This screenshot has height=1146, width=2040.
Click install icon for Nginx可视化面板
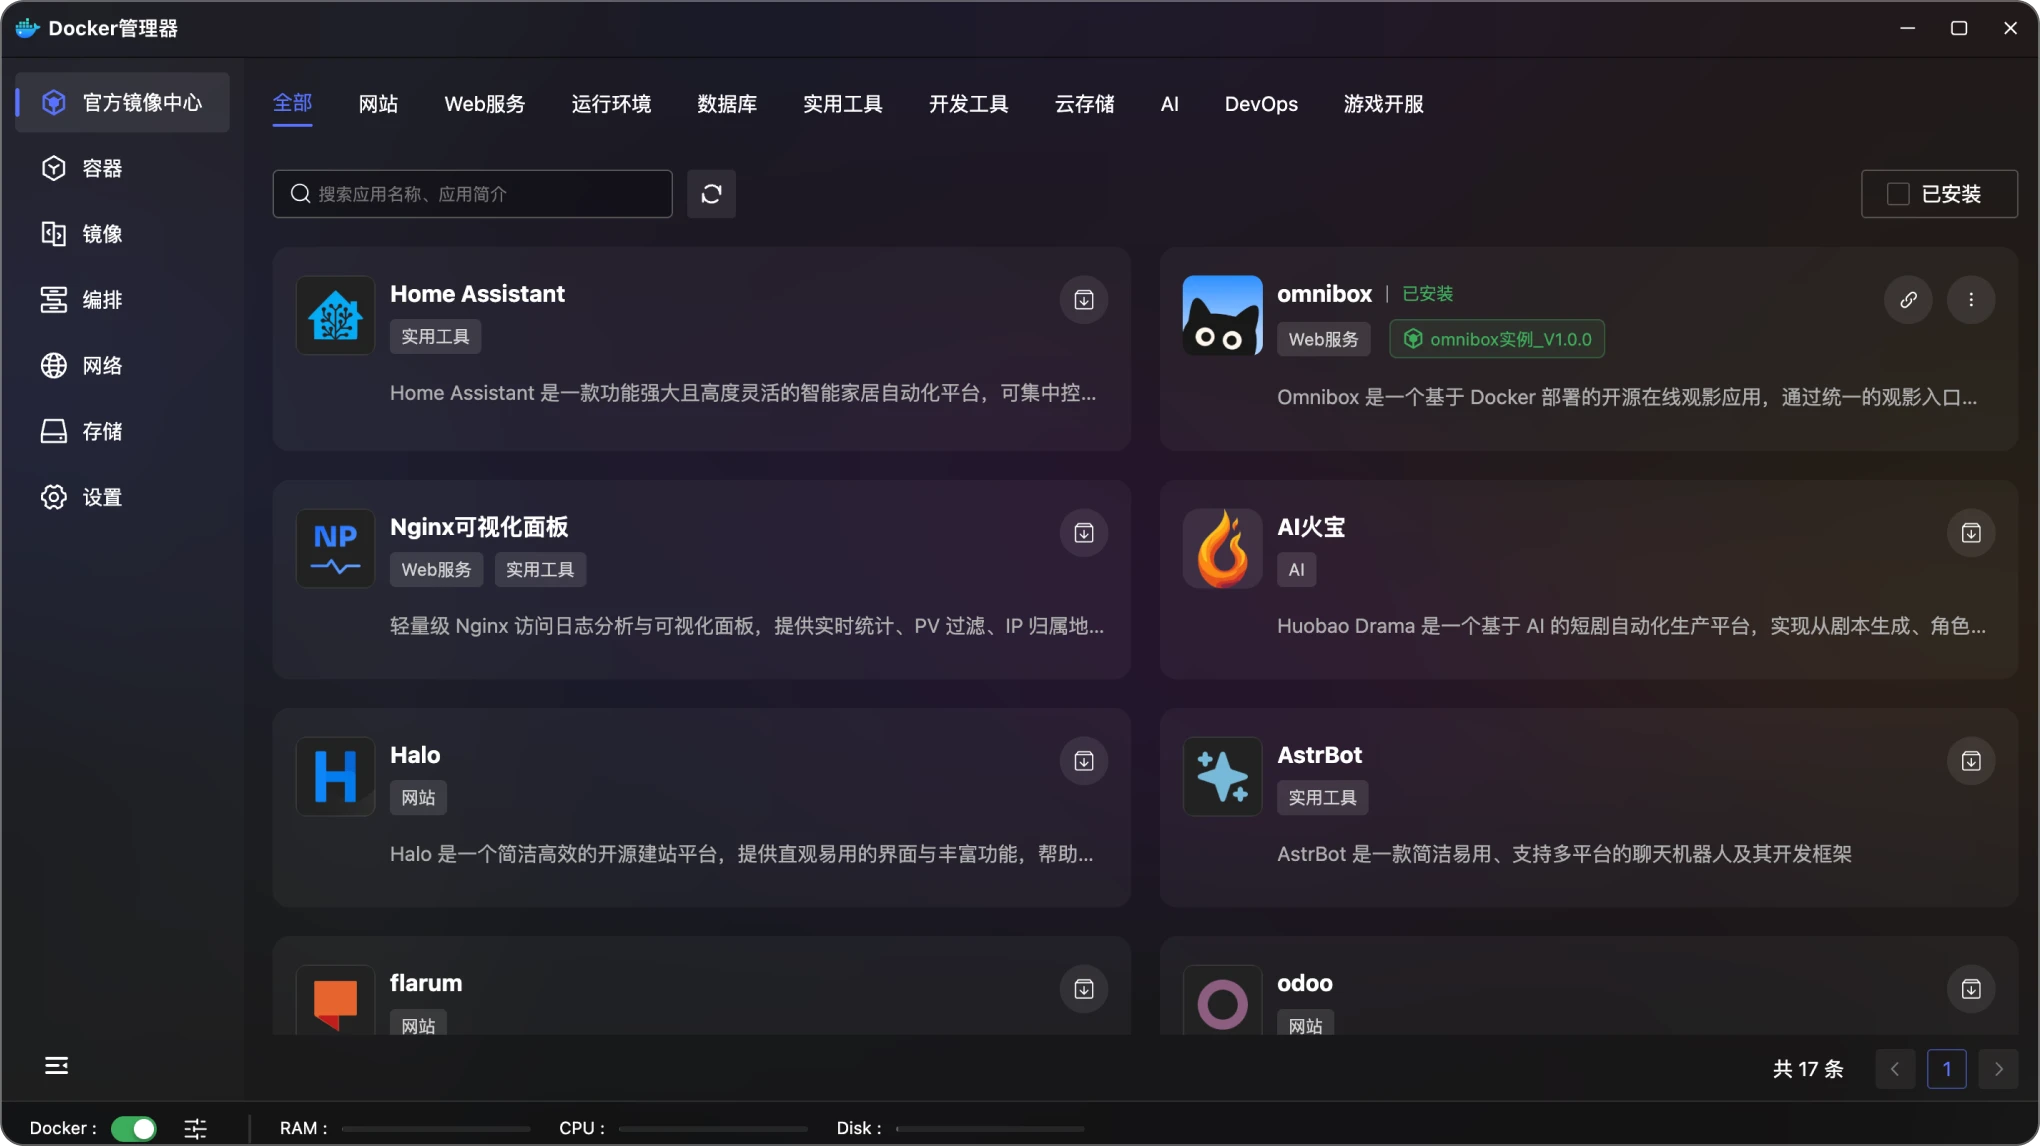click(1083, 533)
